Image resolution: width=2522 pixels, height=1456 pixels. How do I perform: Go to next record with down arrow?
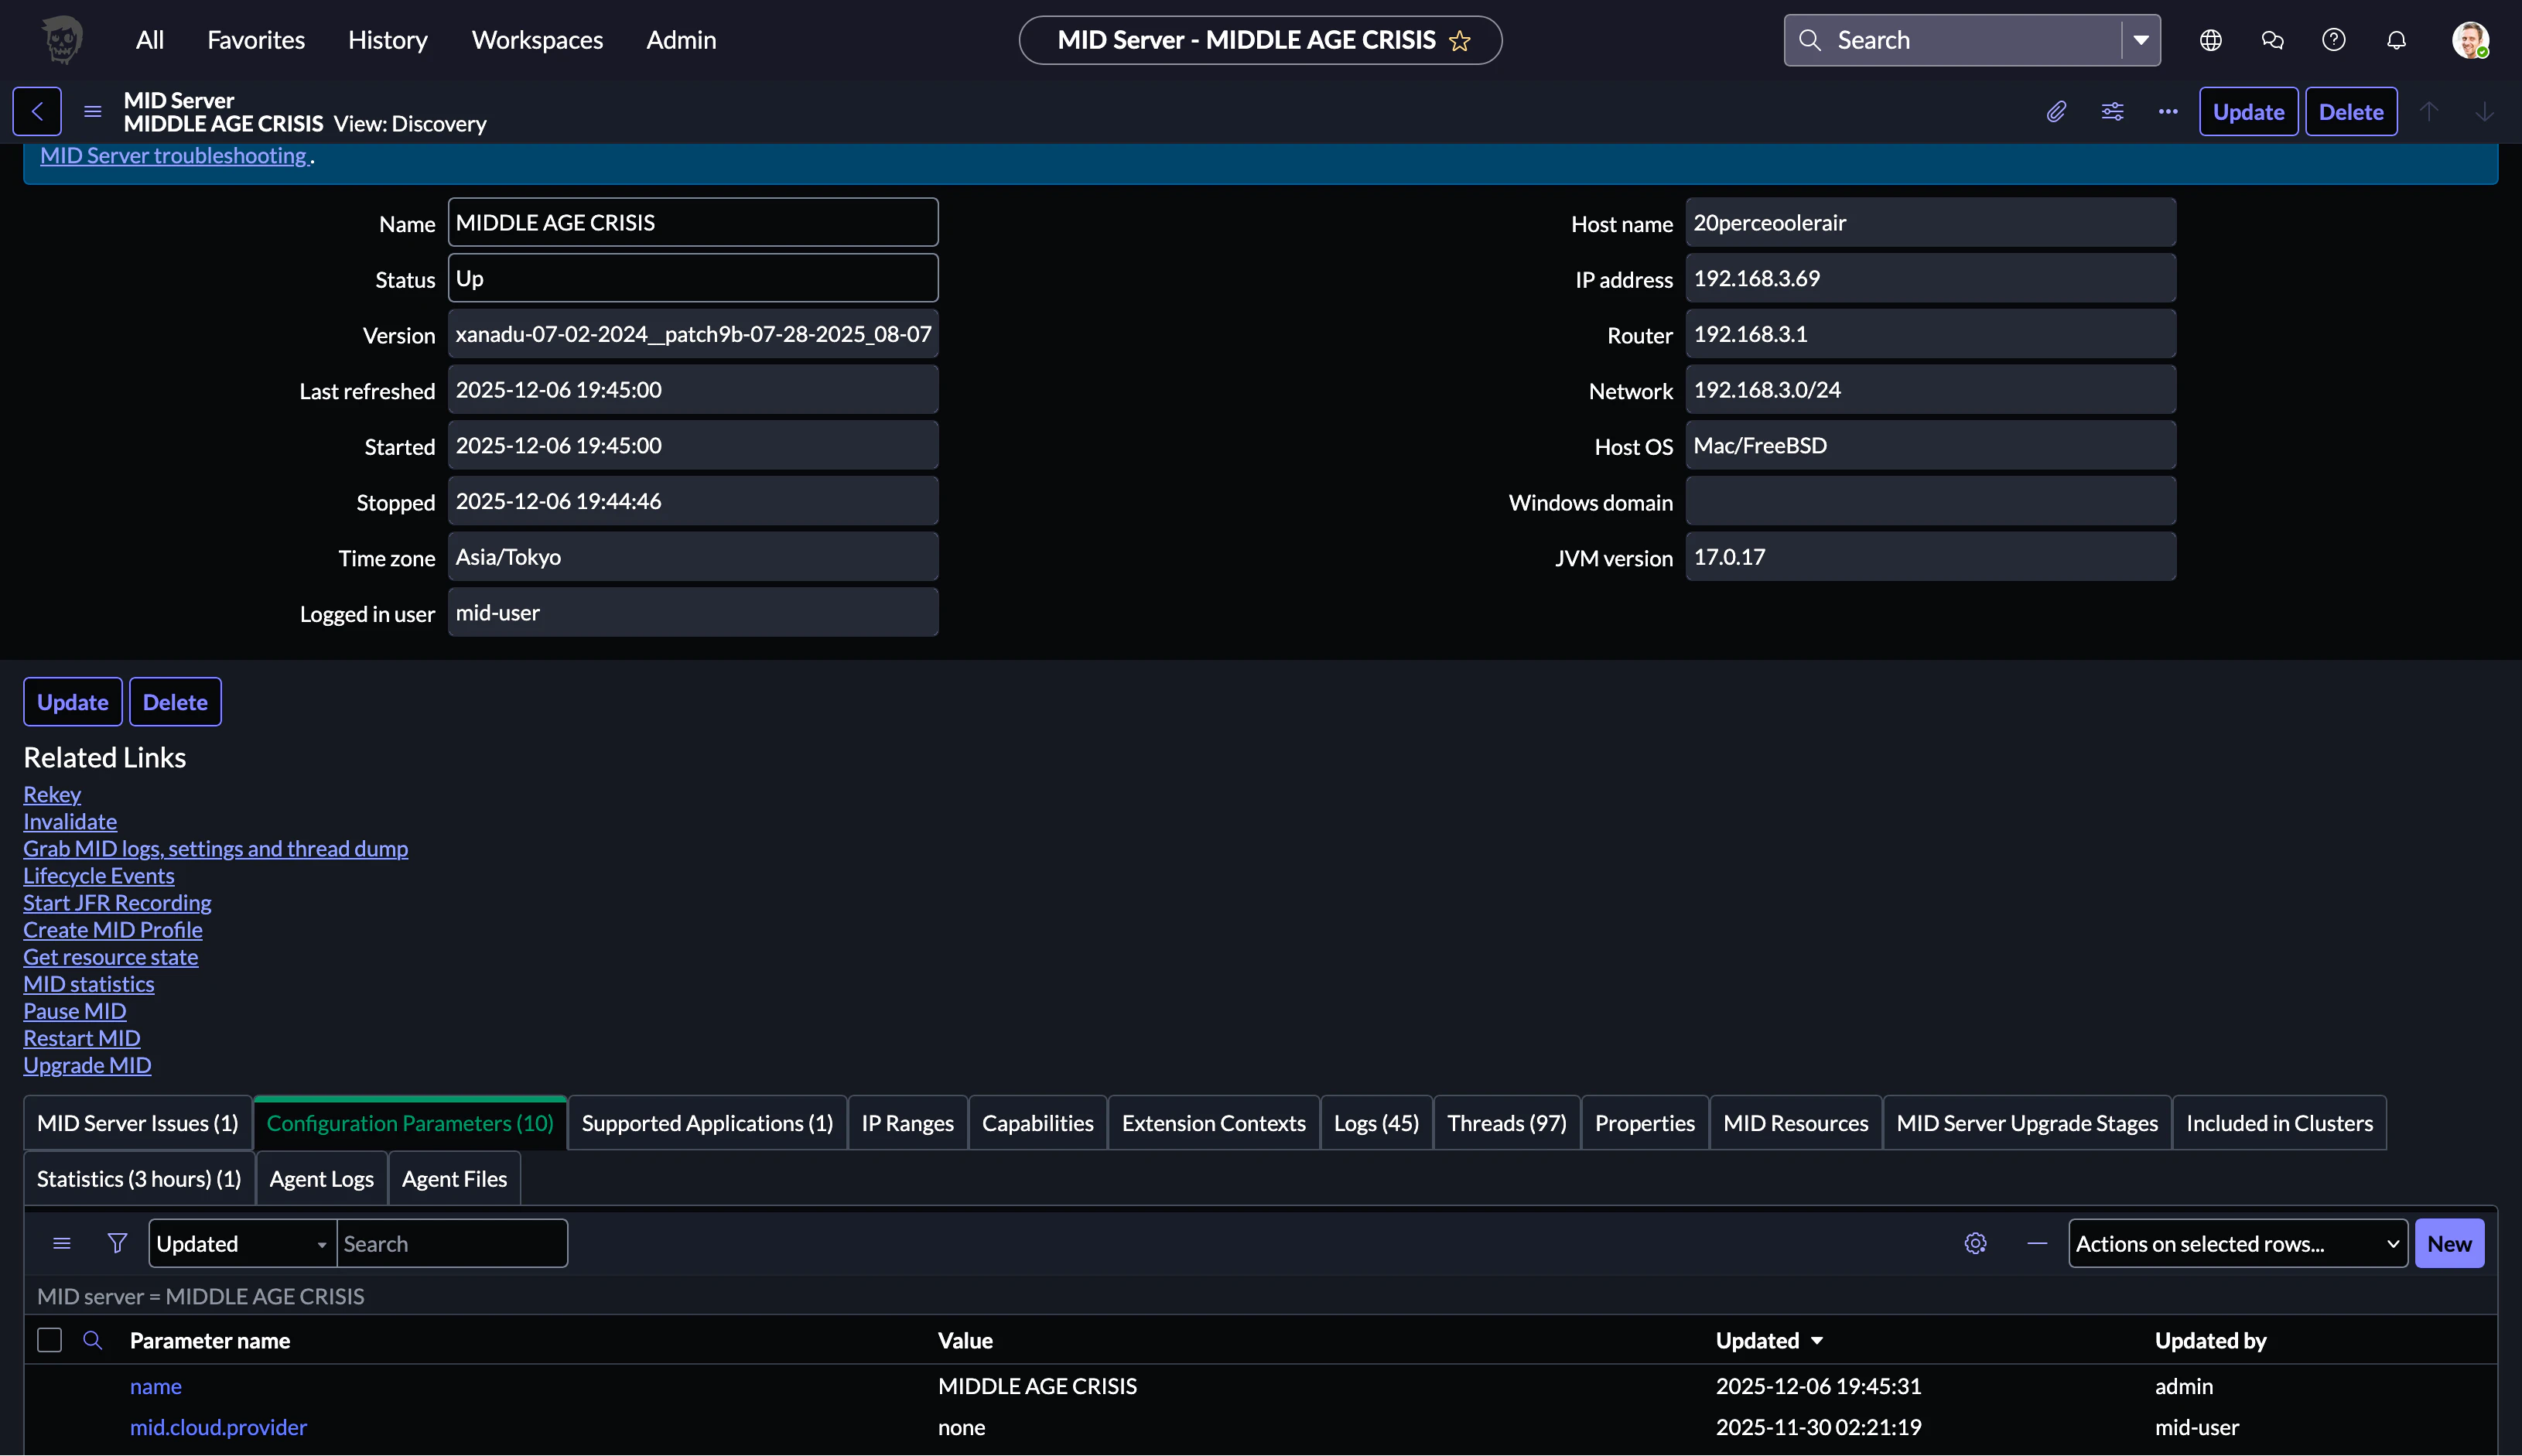coord(2485,111)
